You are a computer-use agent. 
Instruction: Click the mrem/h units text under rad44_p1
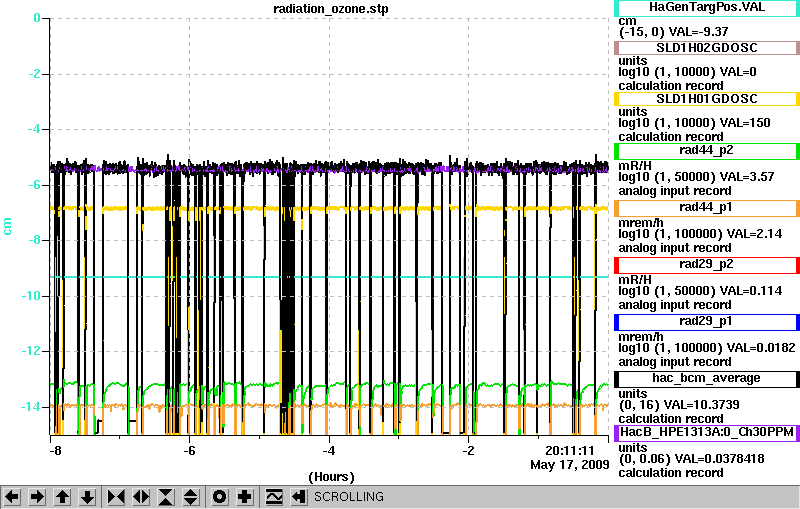tap(641, 223)
